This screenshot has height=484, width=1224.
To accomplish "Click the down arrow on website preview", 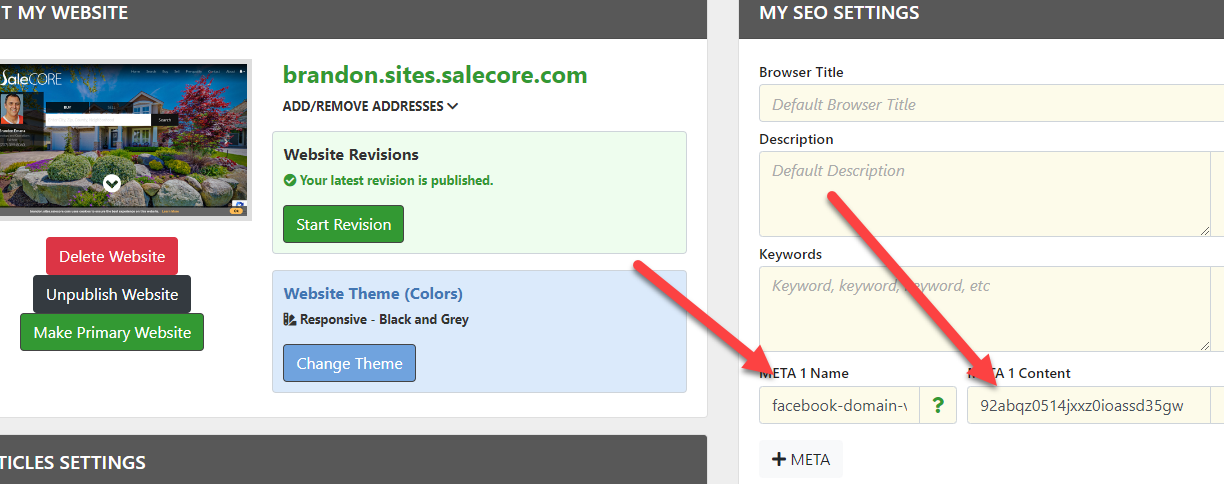I will 112,183.
